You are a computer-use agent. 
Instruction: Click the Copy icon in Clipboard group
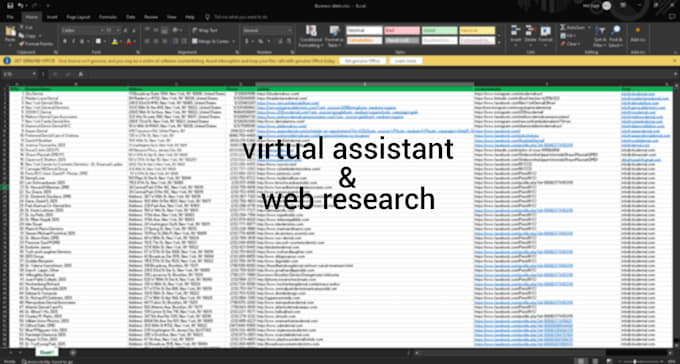[x=22, y=36]
